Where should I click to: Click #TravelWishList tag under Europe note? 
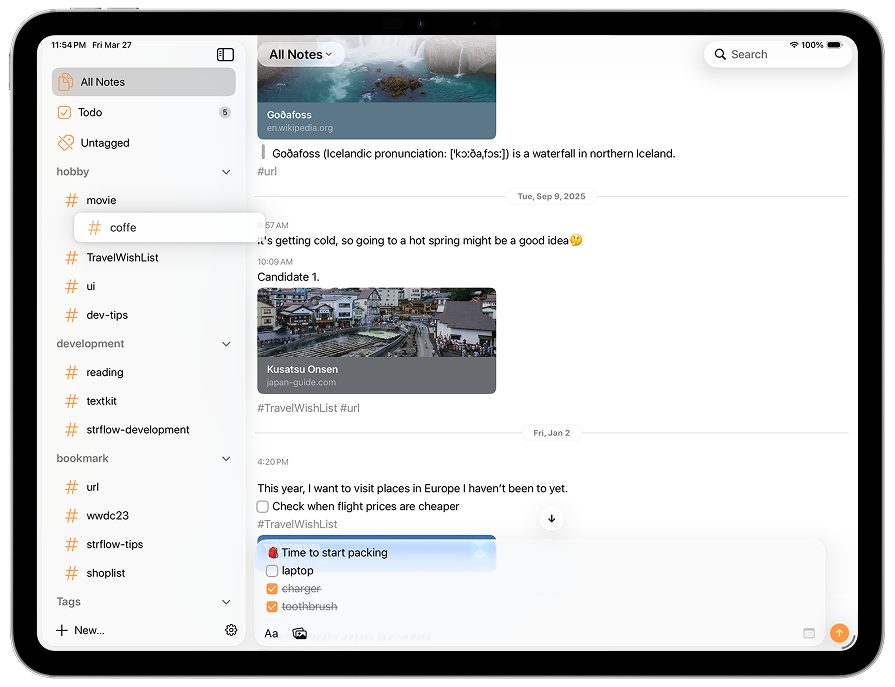click(297, 524)
